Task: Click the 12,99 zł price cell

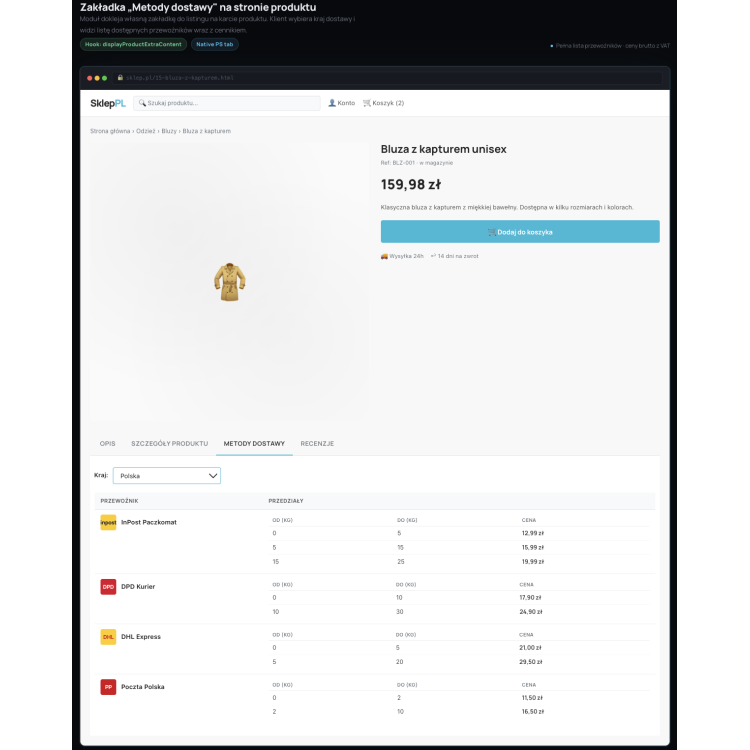Action: (x=533, y=533)
